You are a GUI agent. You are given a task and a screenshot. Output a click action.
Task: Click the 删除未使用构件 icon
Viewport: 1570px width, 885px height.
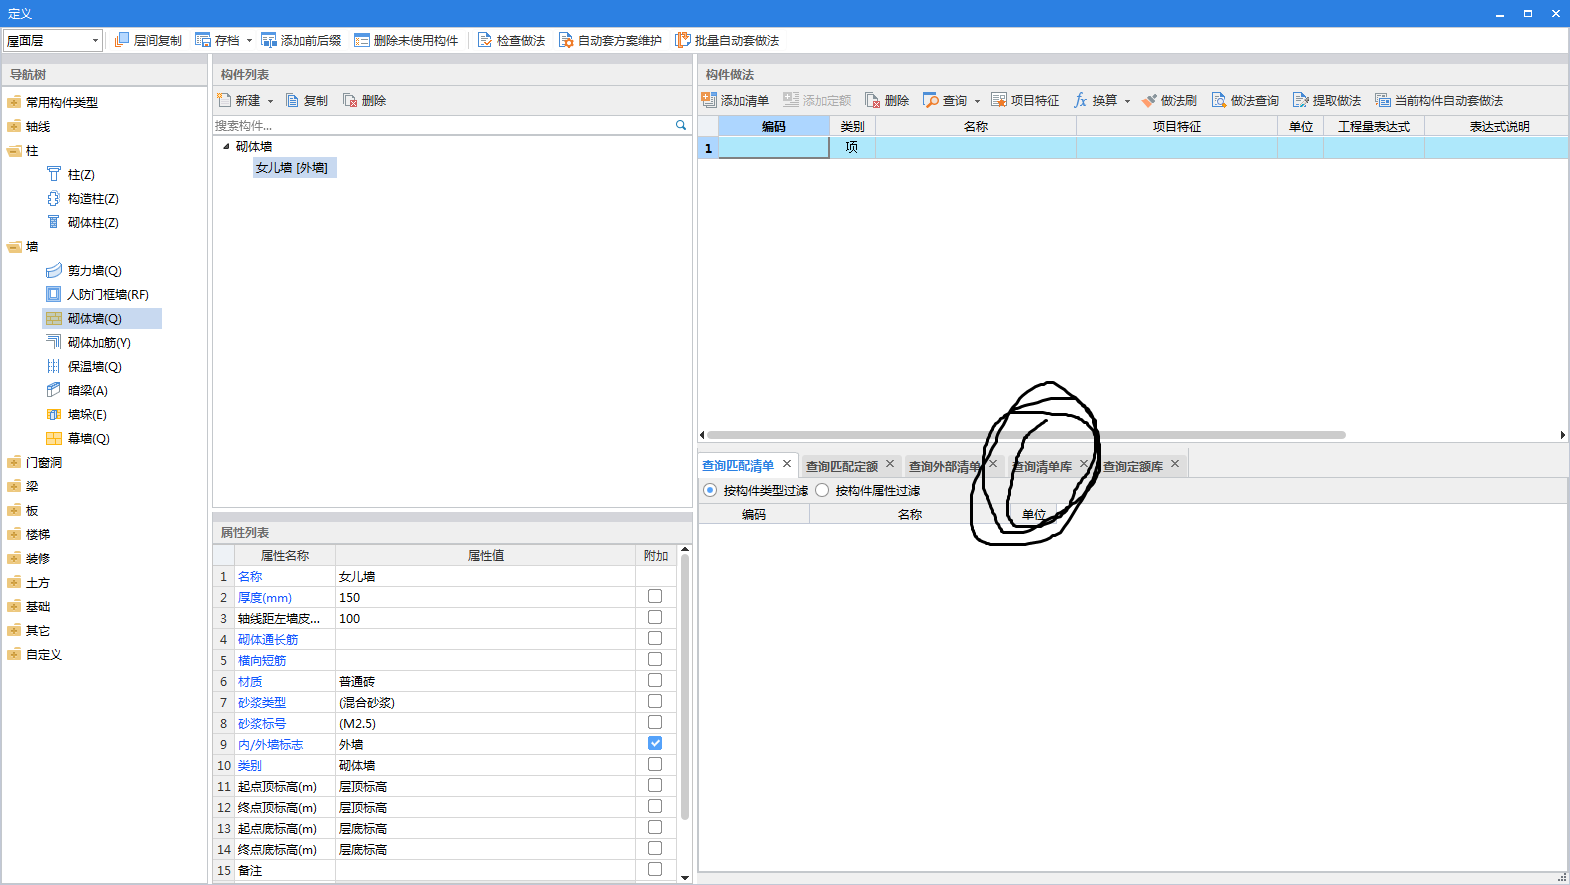(362, 40)
